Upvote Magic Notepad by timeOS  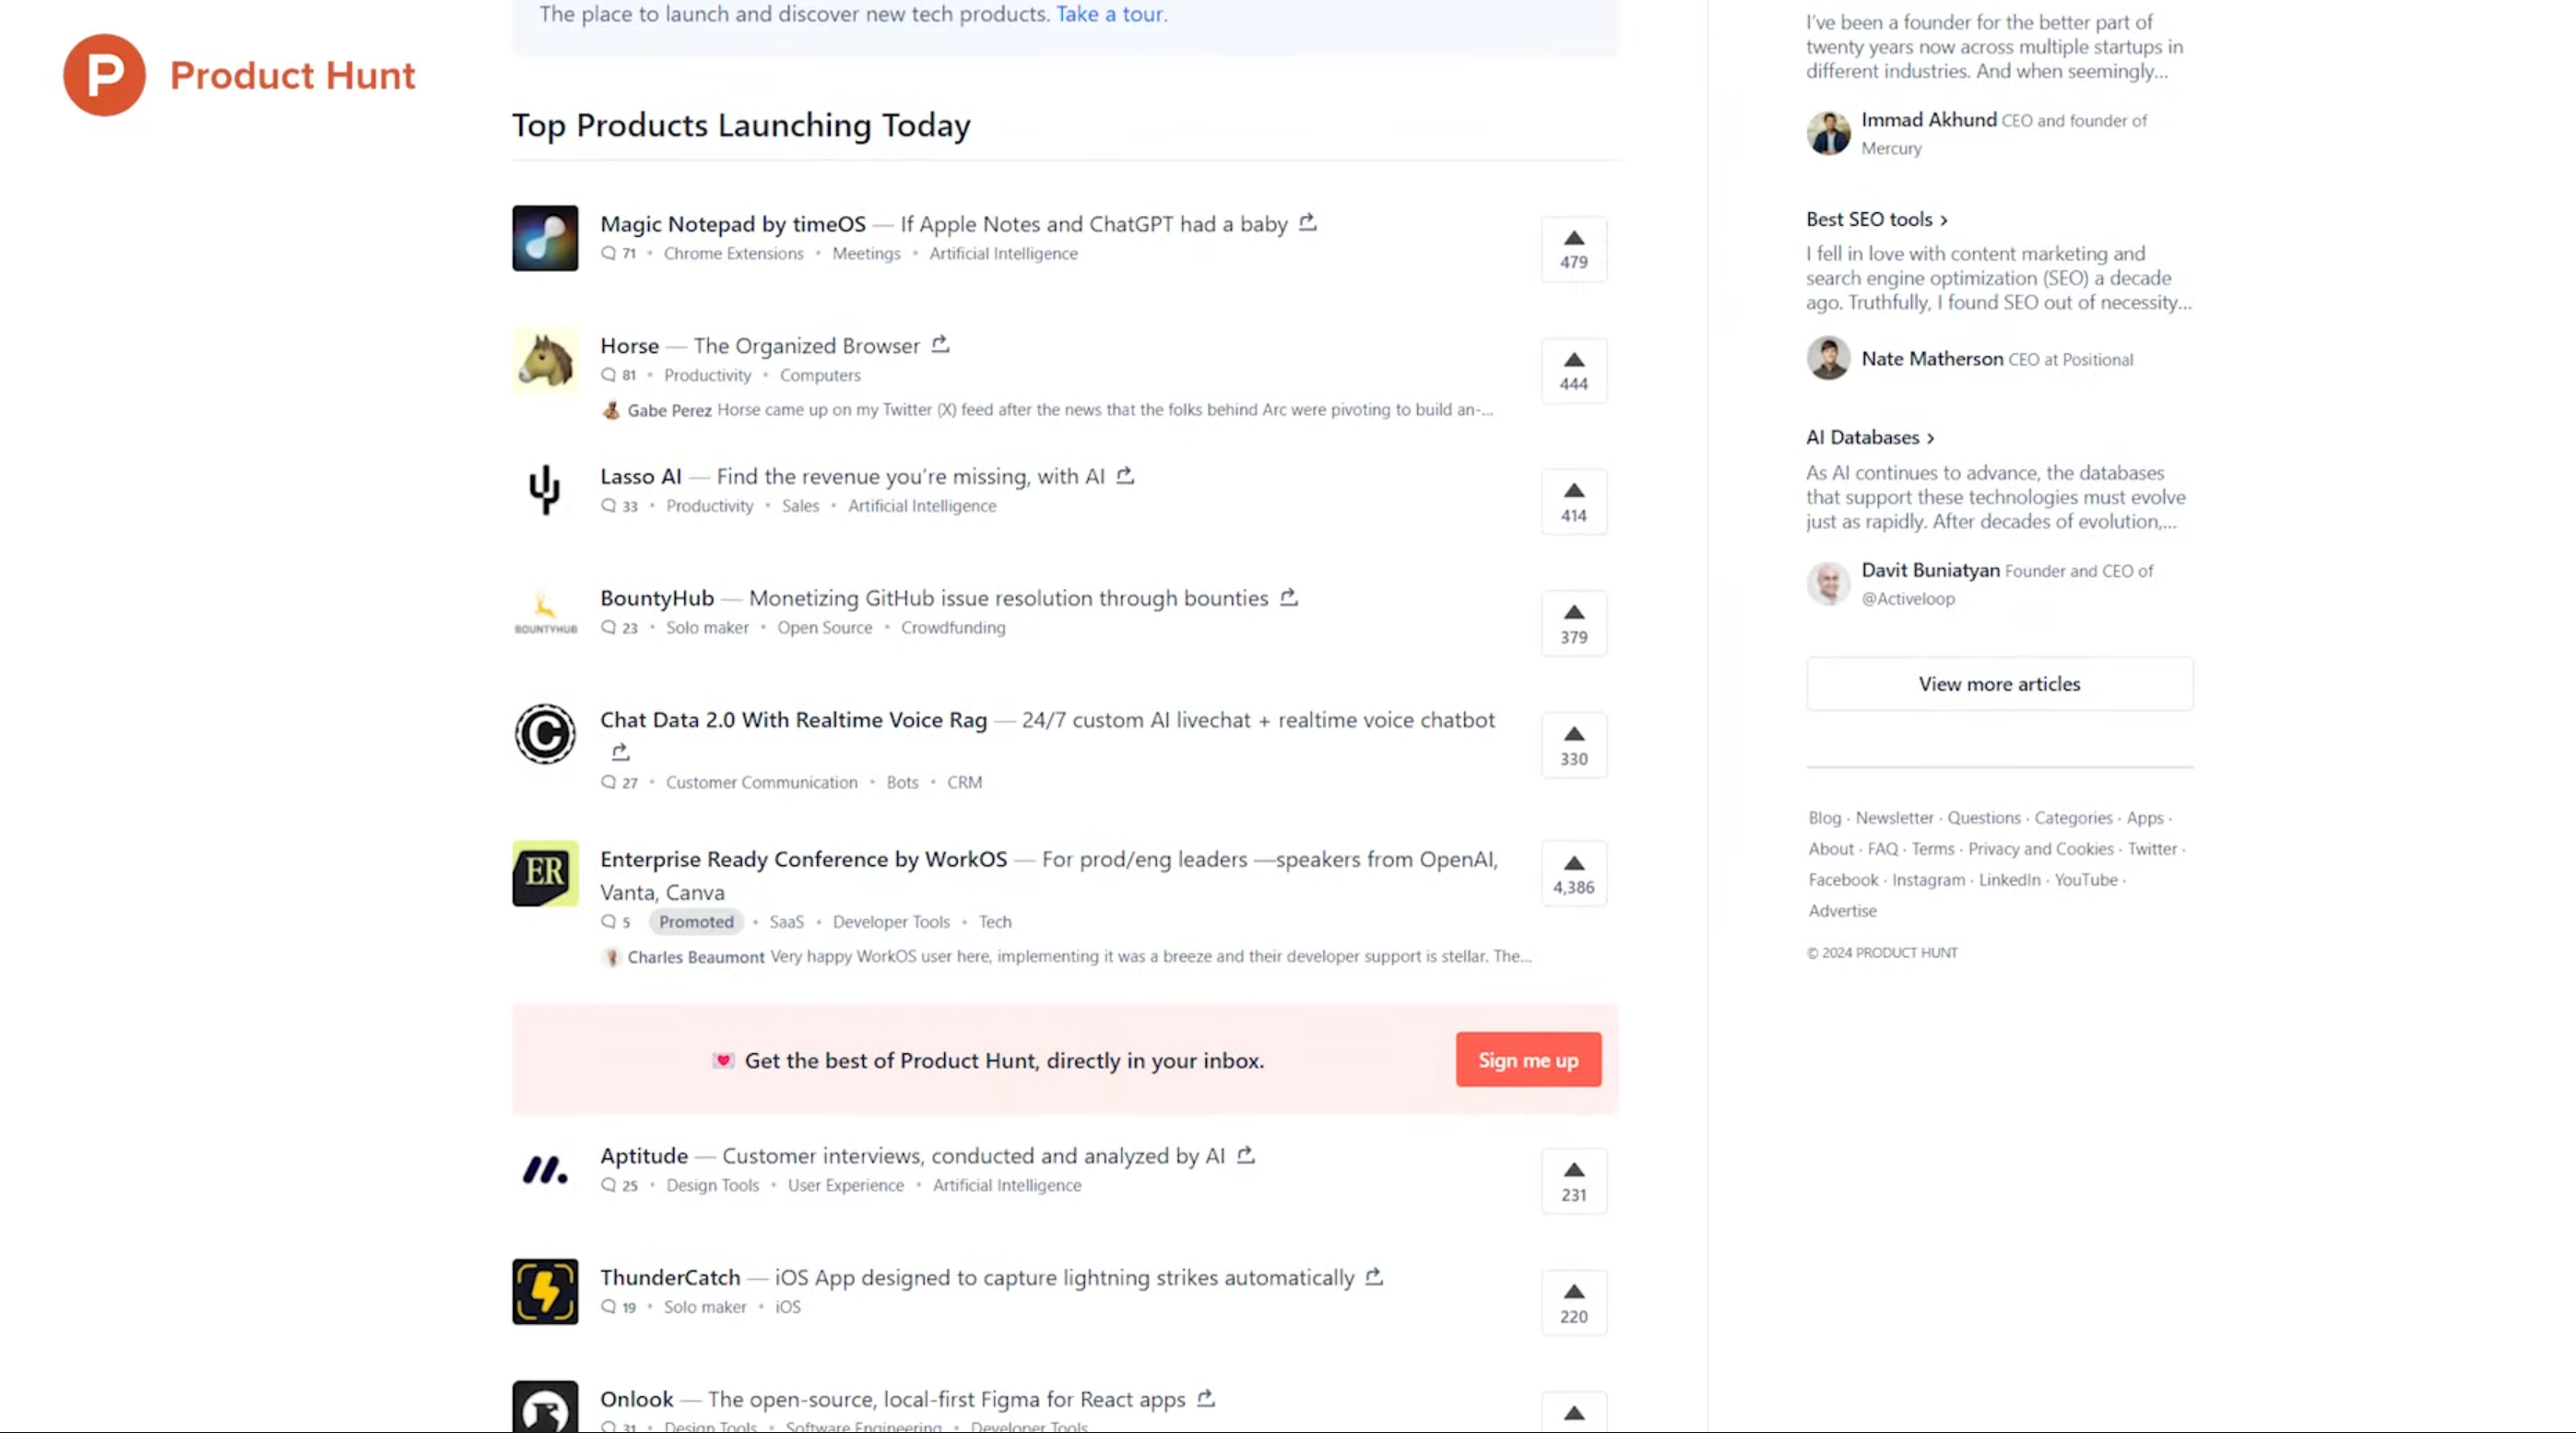1573,249
